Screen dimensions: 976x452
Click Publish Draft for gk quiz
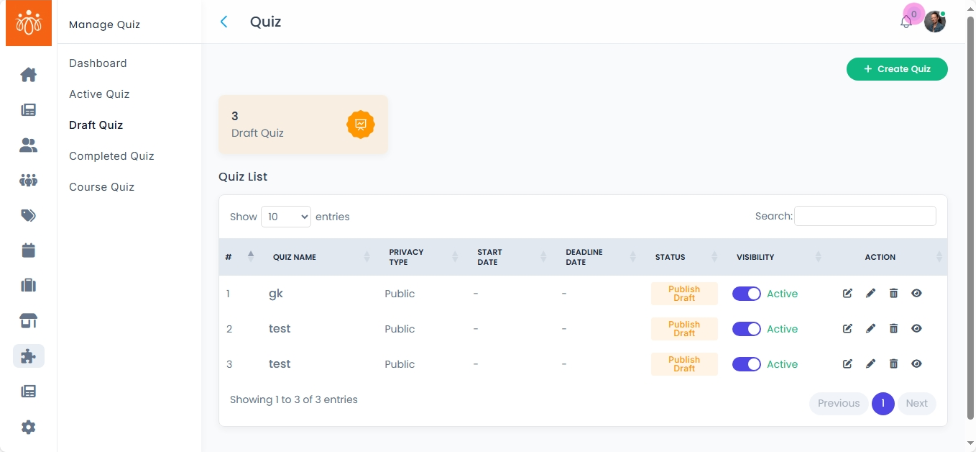tap(684, 294)
